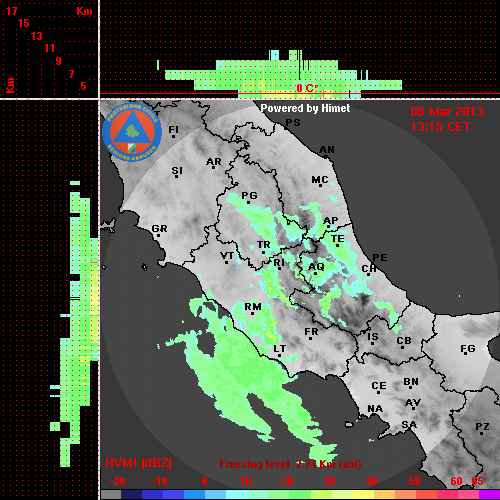Click the TE city label

338,239
